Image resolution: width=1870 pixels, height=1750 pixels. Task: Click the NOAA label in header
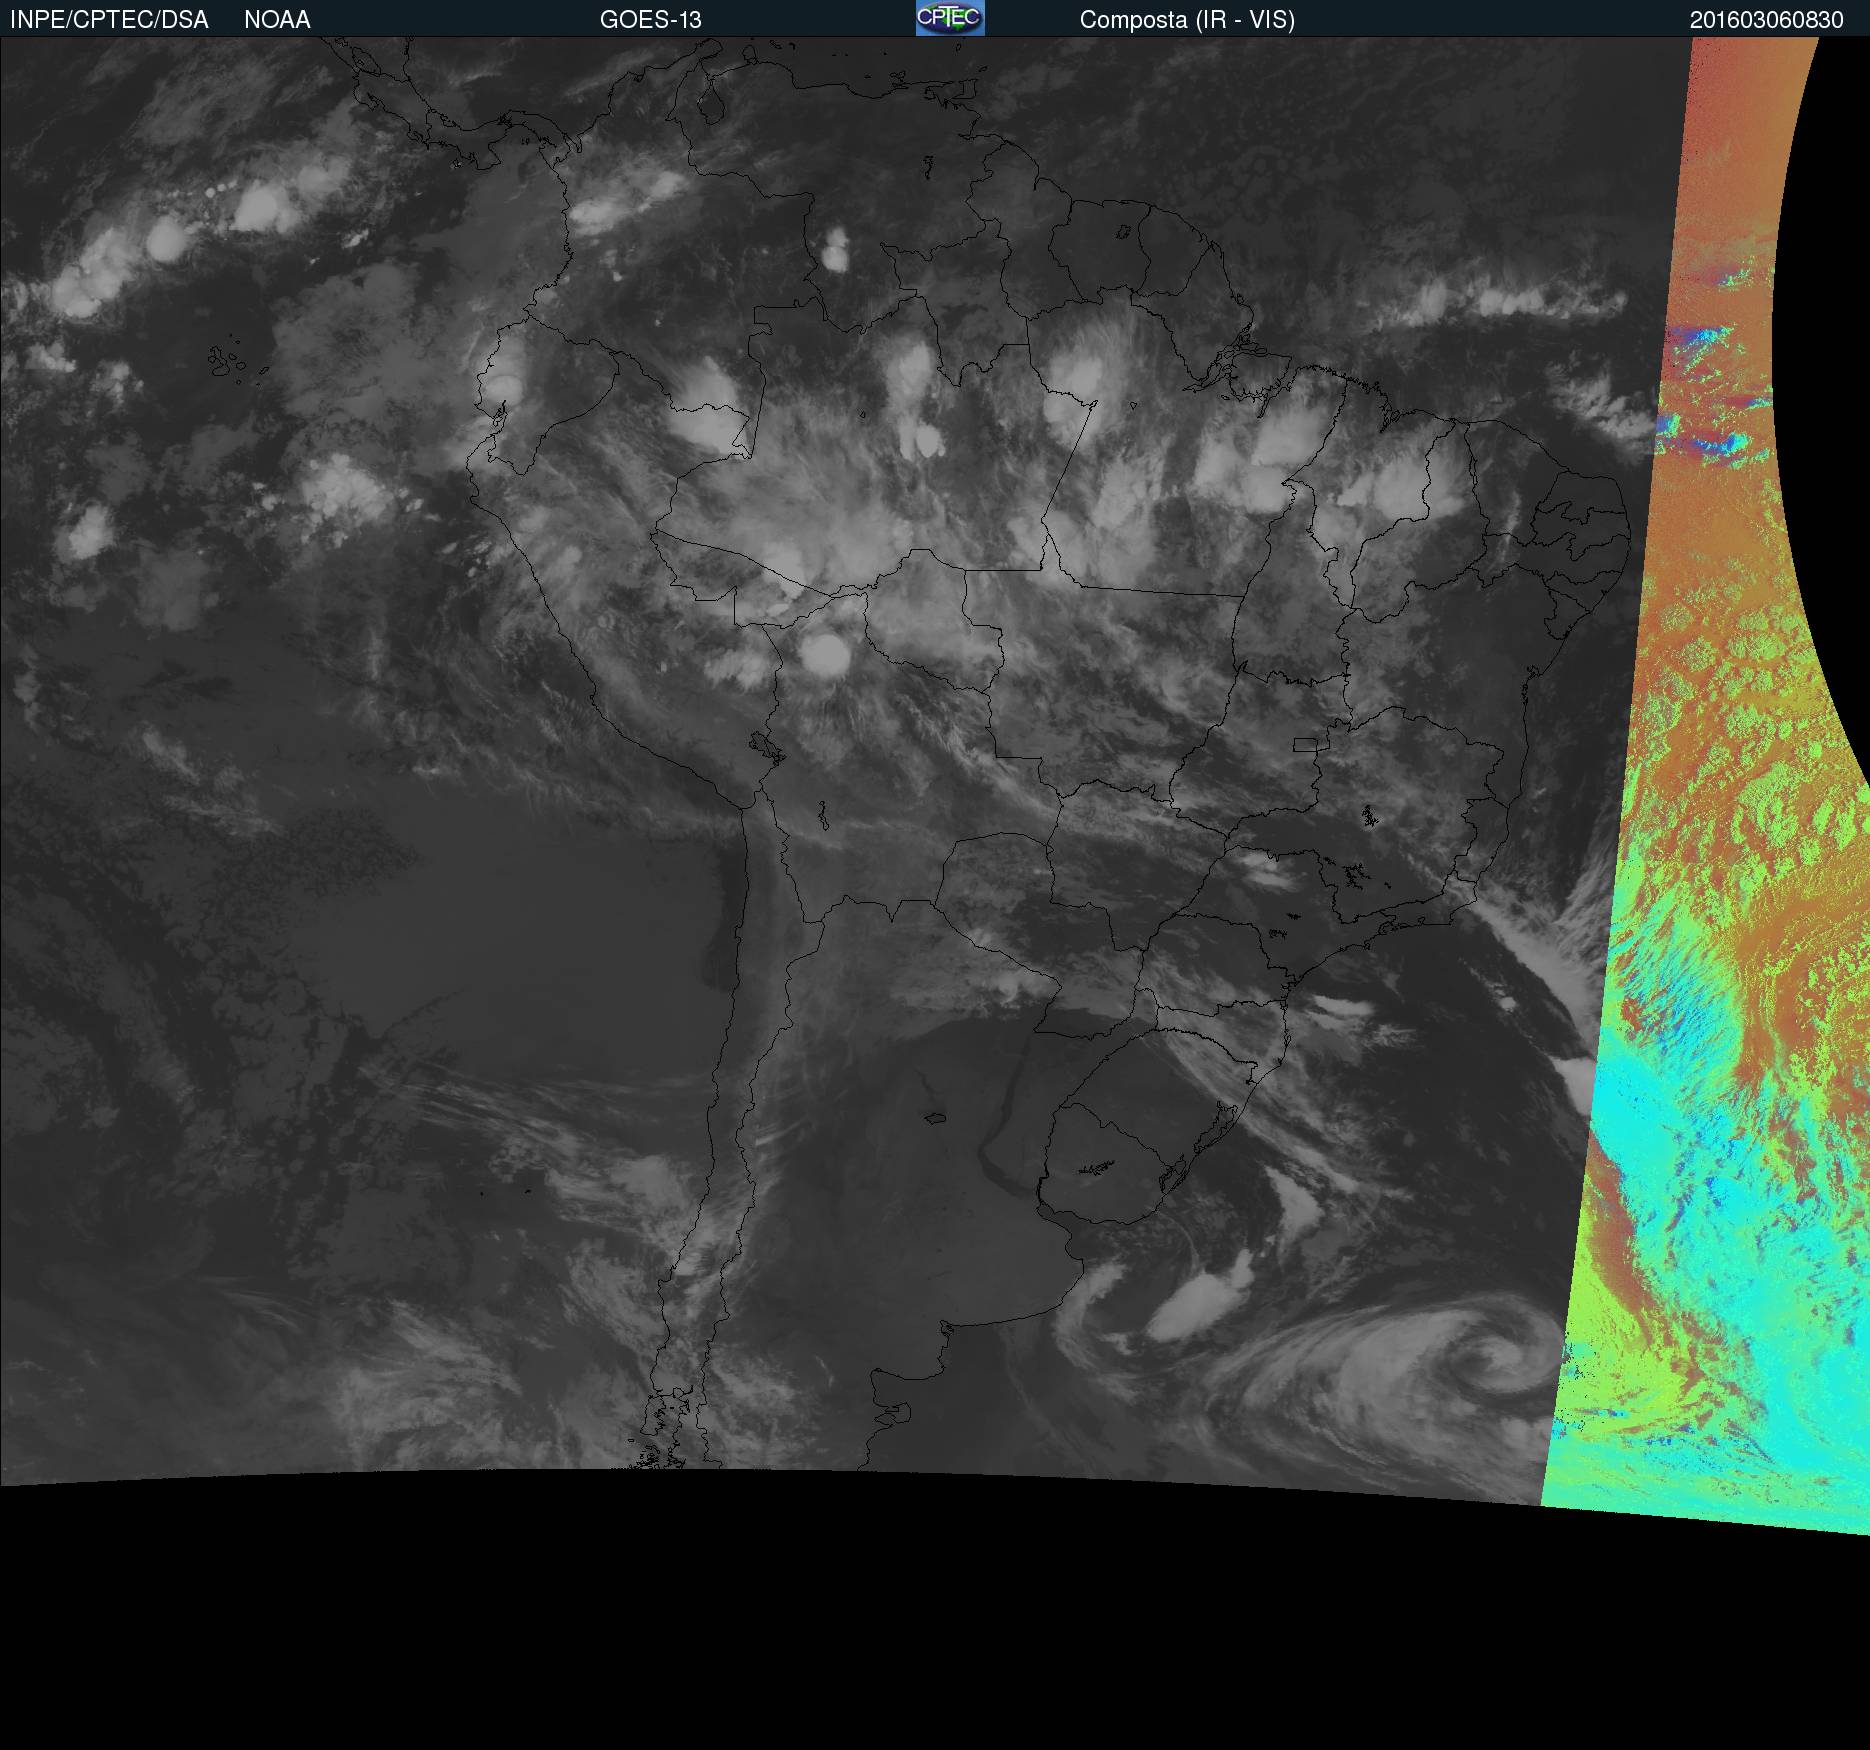click(277, 20)
